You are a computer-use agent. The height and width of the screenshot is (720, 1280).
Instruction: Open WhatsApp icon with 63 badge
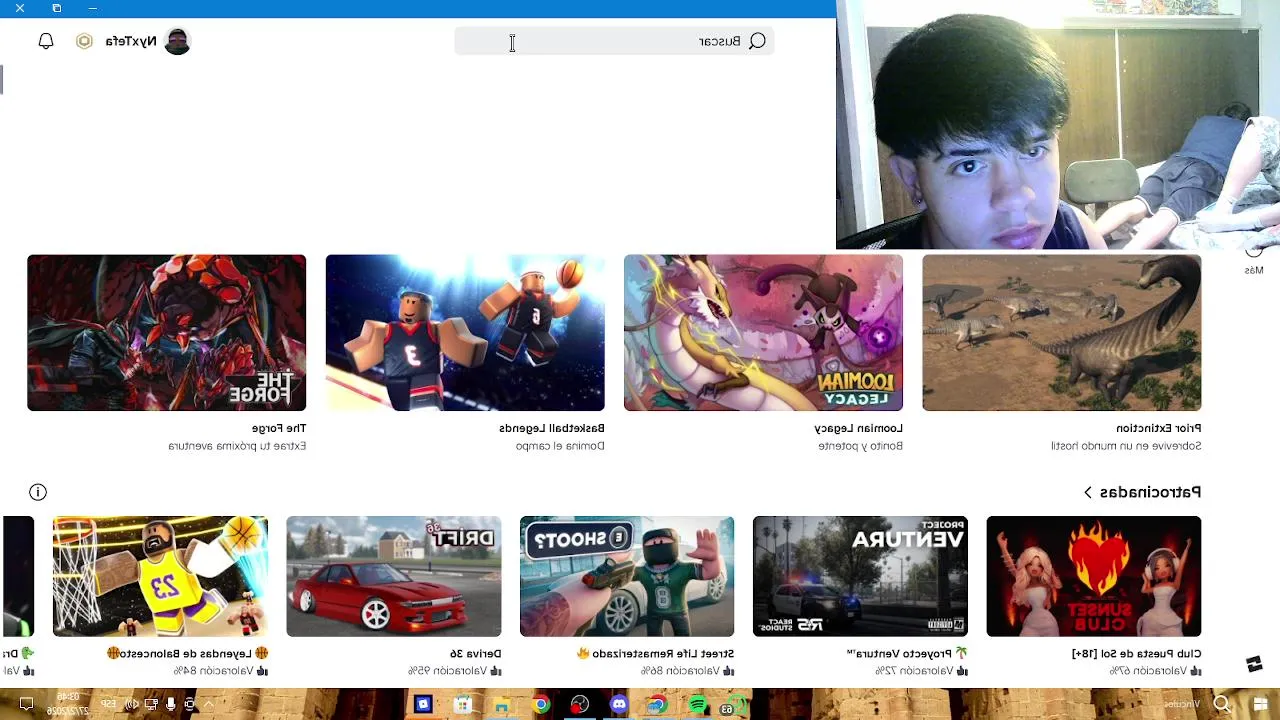coord(734,705)
